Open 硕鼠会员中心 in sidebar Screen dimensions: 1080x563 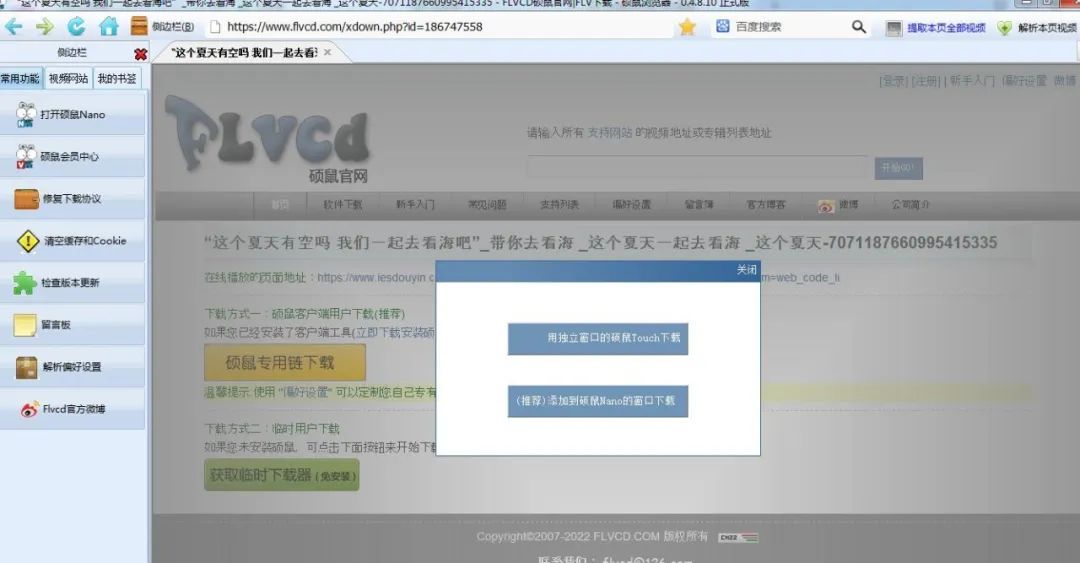pos(72,156)
